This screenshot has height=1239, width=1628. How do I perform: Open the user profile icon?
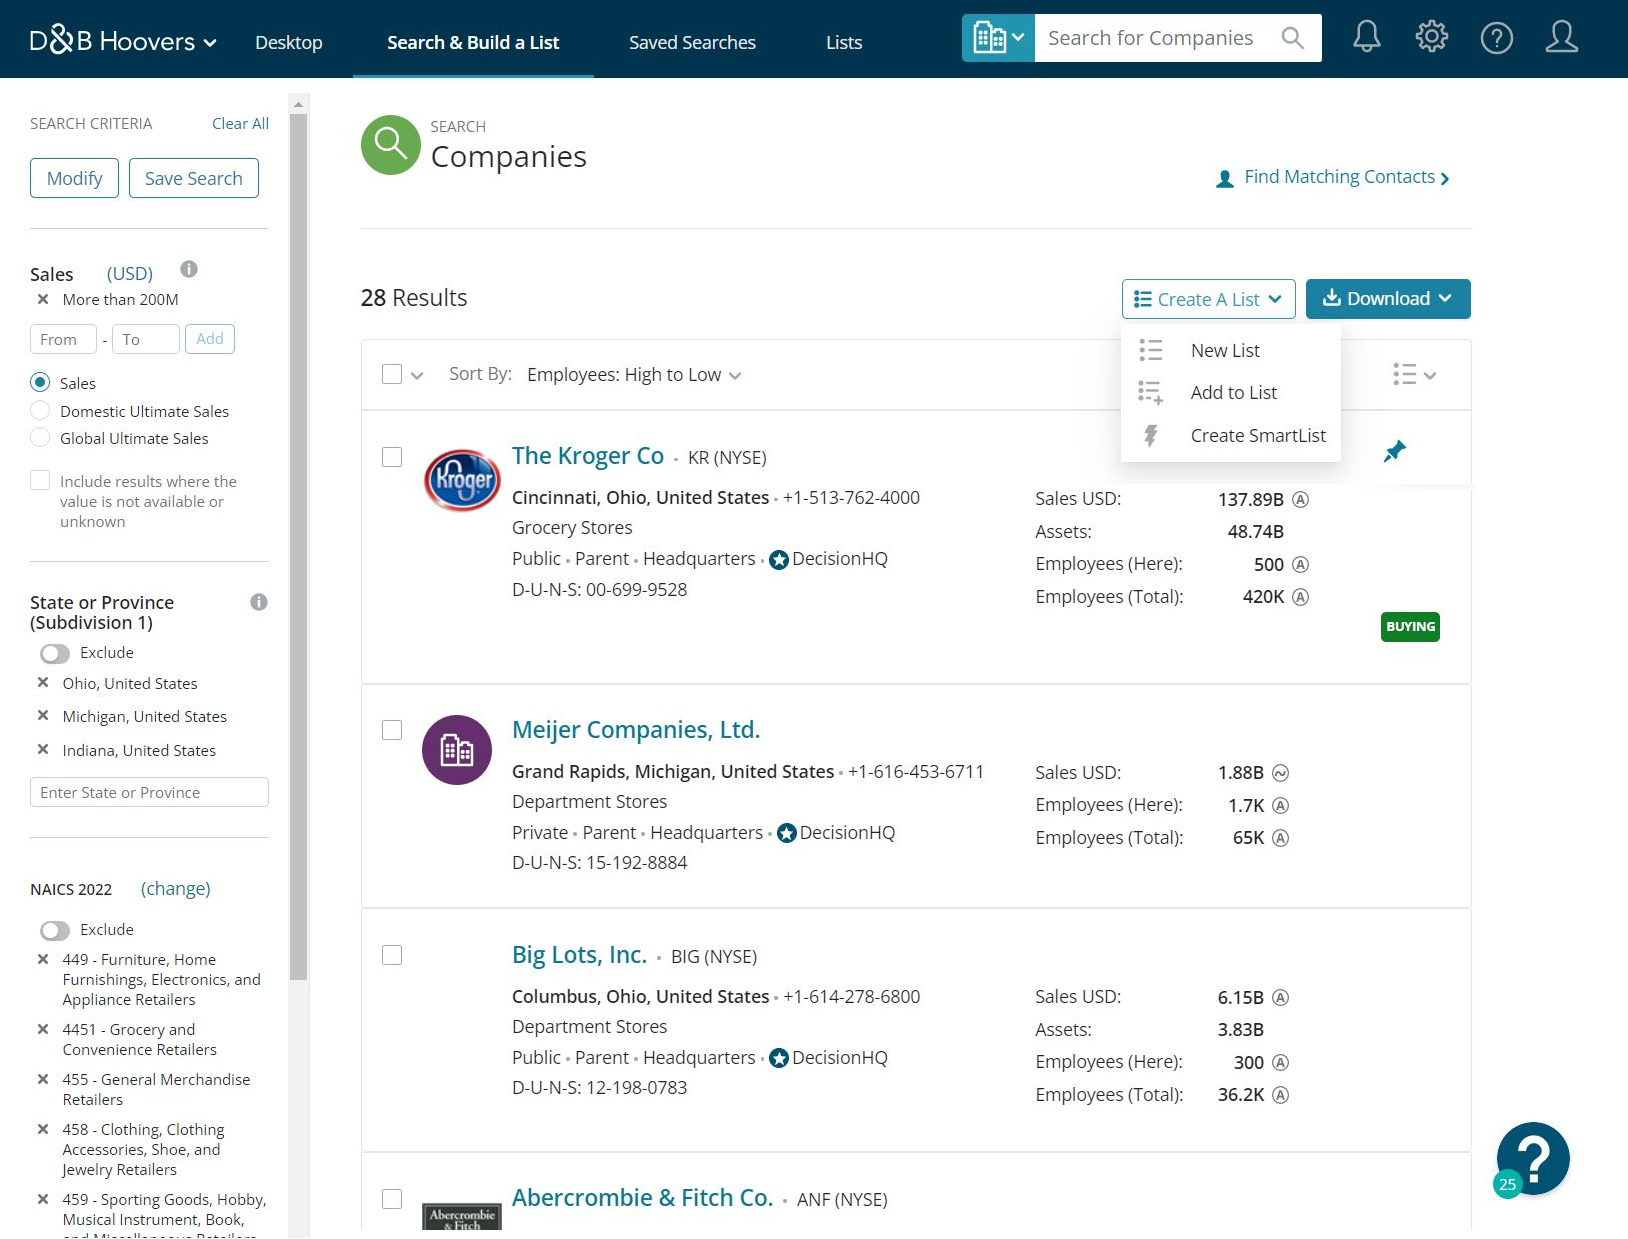click(x=1561, y=38)
